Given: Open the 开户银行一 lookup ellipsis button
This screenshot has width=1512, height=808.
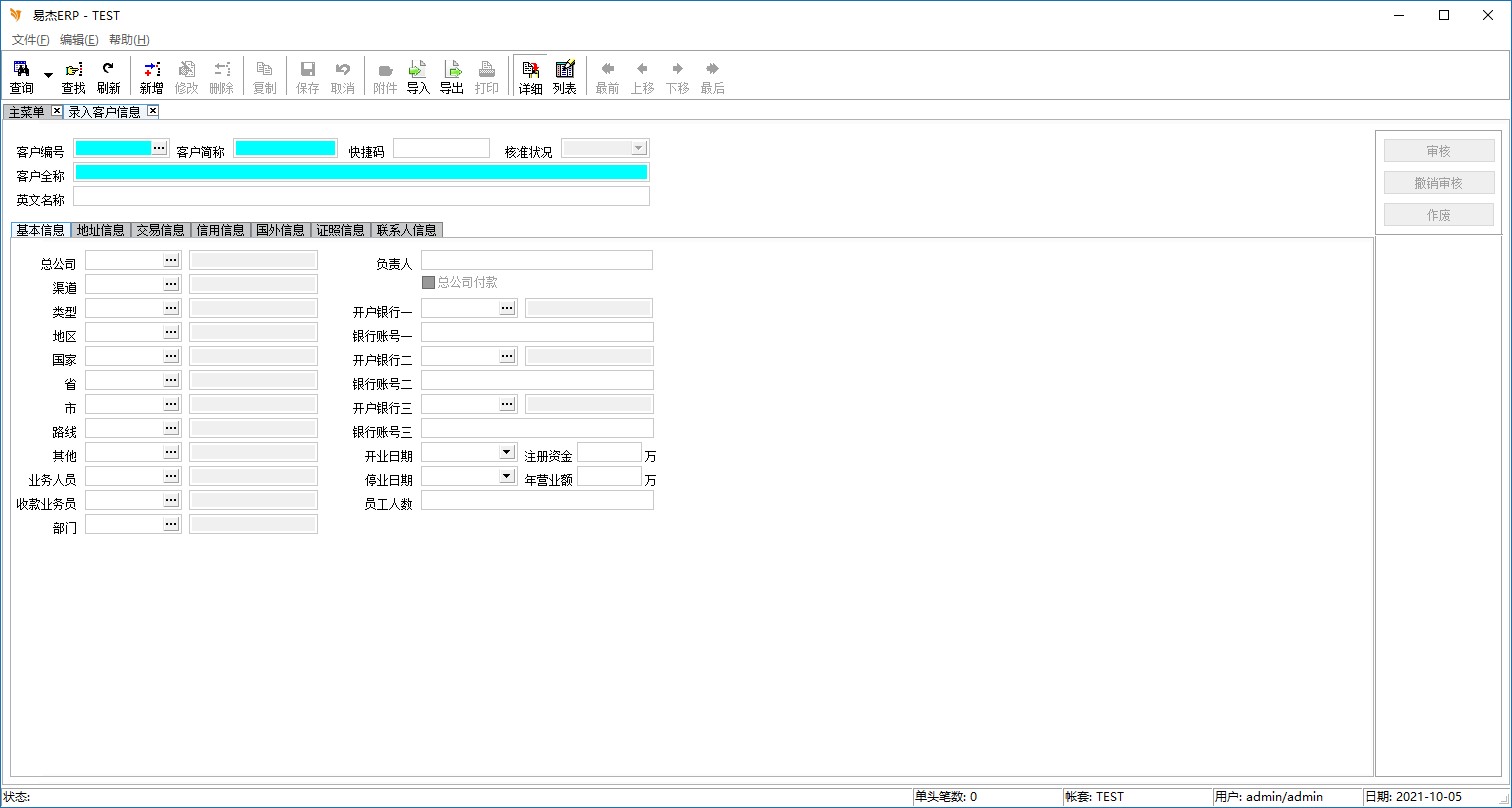Looking at the screenshot, I should (x=507, y=308).
